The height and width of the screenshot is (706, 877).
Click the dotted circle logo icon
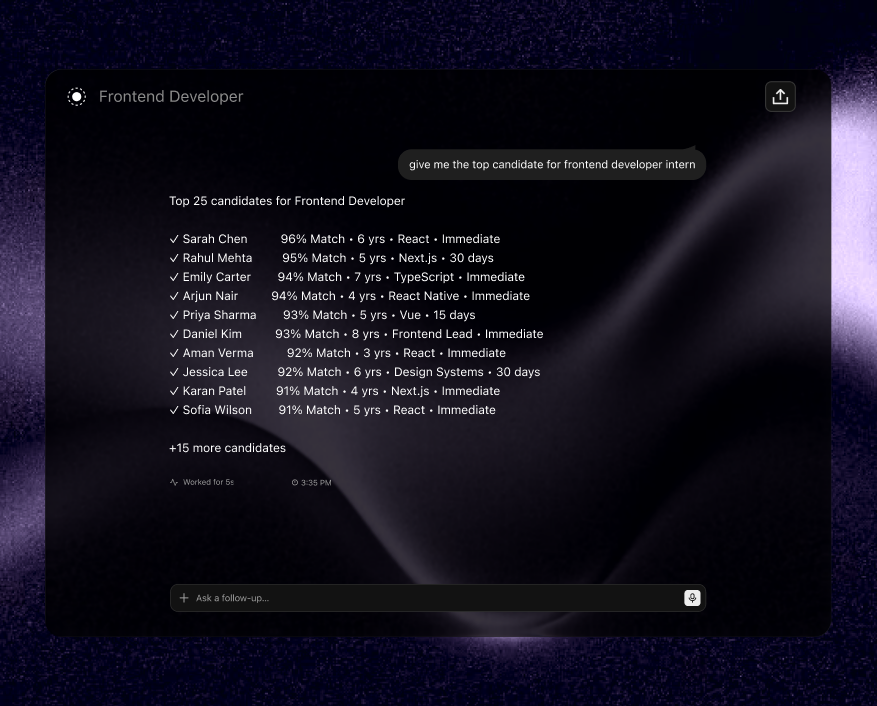[77, 97]
